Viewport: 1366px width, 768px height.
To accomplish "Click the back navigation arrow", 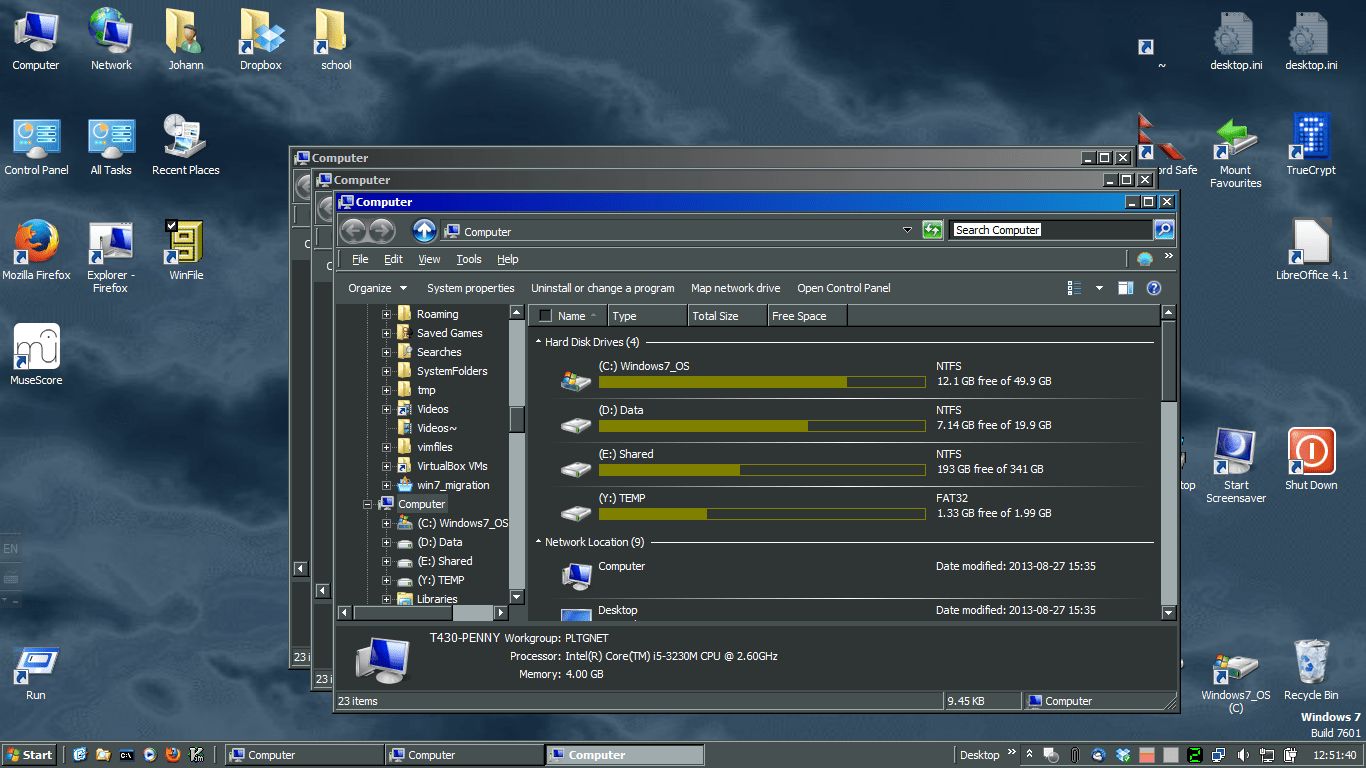I will pos(352,229).
